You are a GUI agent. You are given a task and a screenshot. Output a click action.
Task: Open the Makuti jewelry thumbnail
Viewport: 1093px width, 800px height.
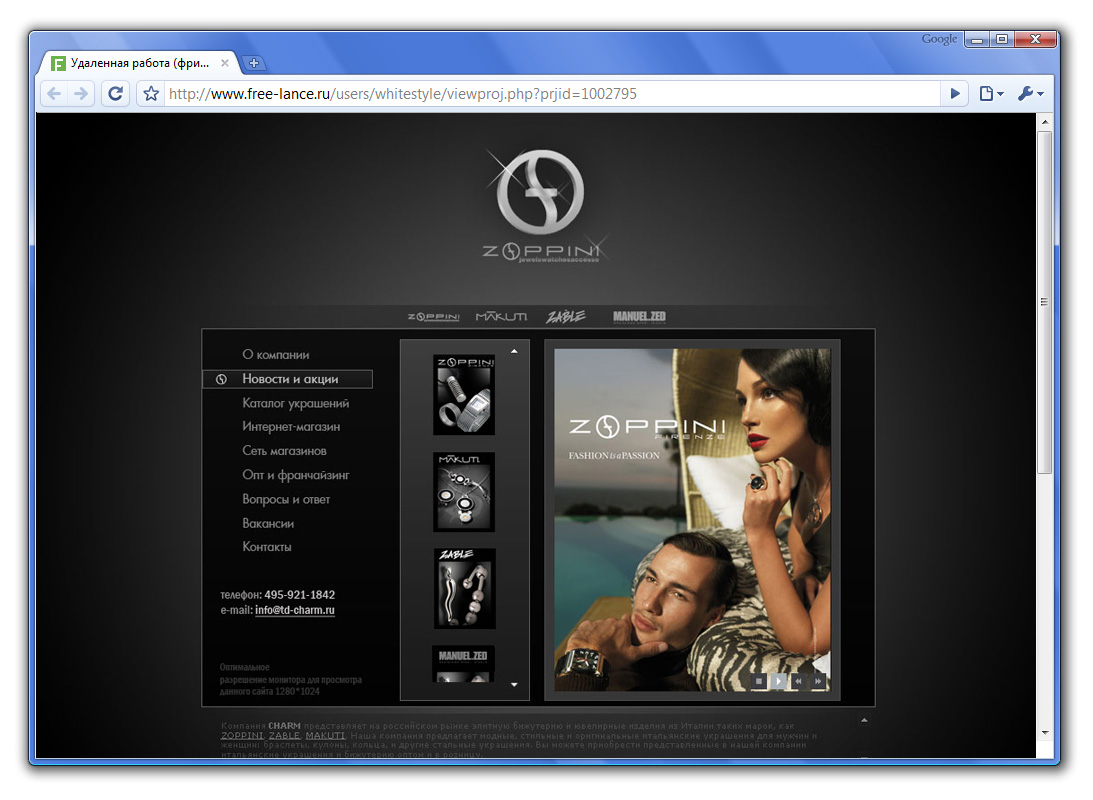[464, 492]
